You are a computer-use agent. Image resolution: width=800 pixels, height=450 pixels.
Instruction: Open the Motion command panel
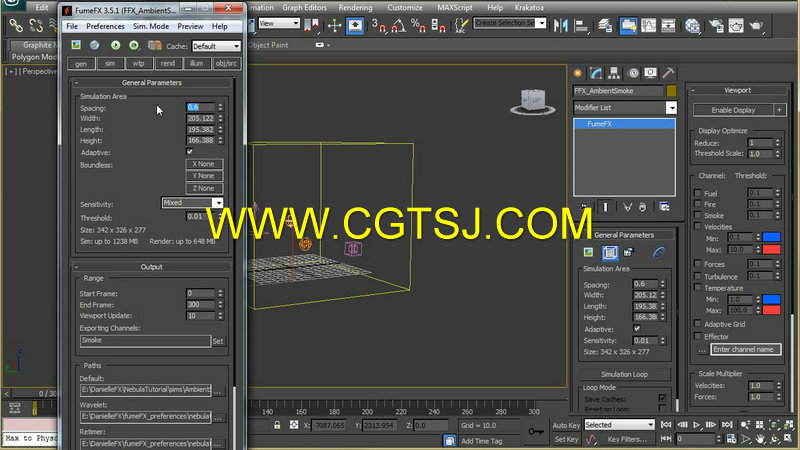[633, 73]
